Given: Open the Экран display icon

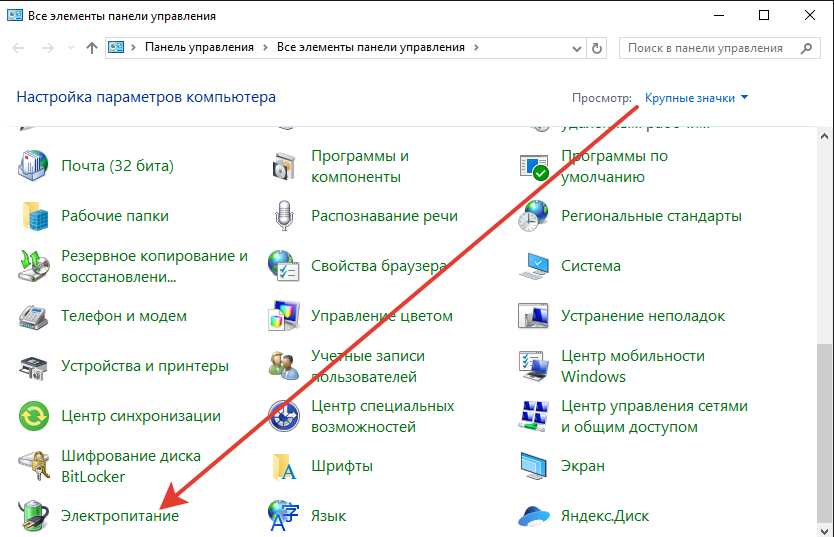Looking at the screenshot, I should point(534,466).
